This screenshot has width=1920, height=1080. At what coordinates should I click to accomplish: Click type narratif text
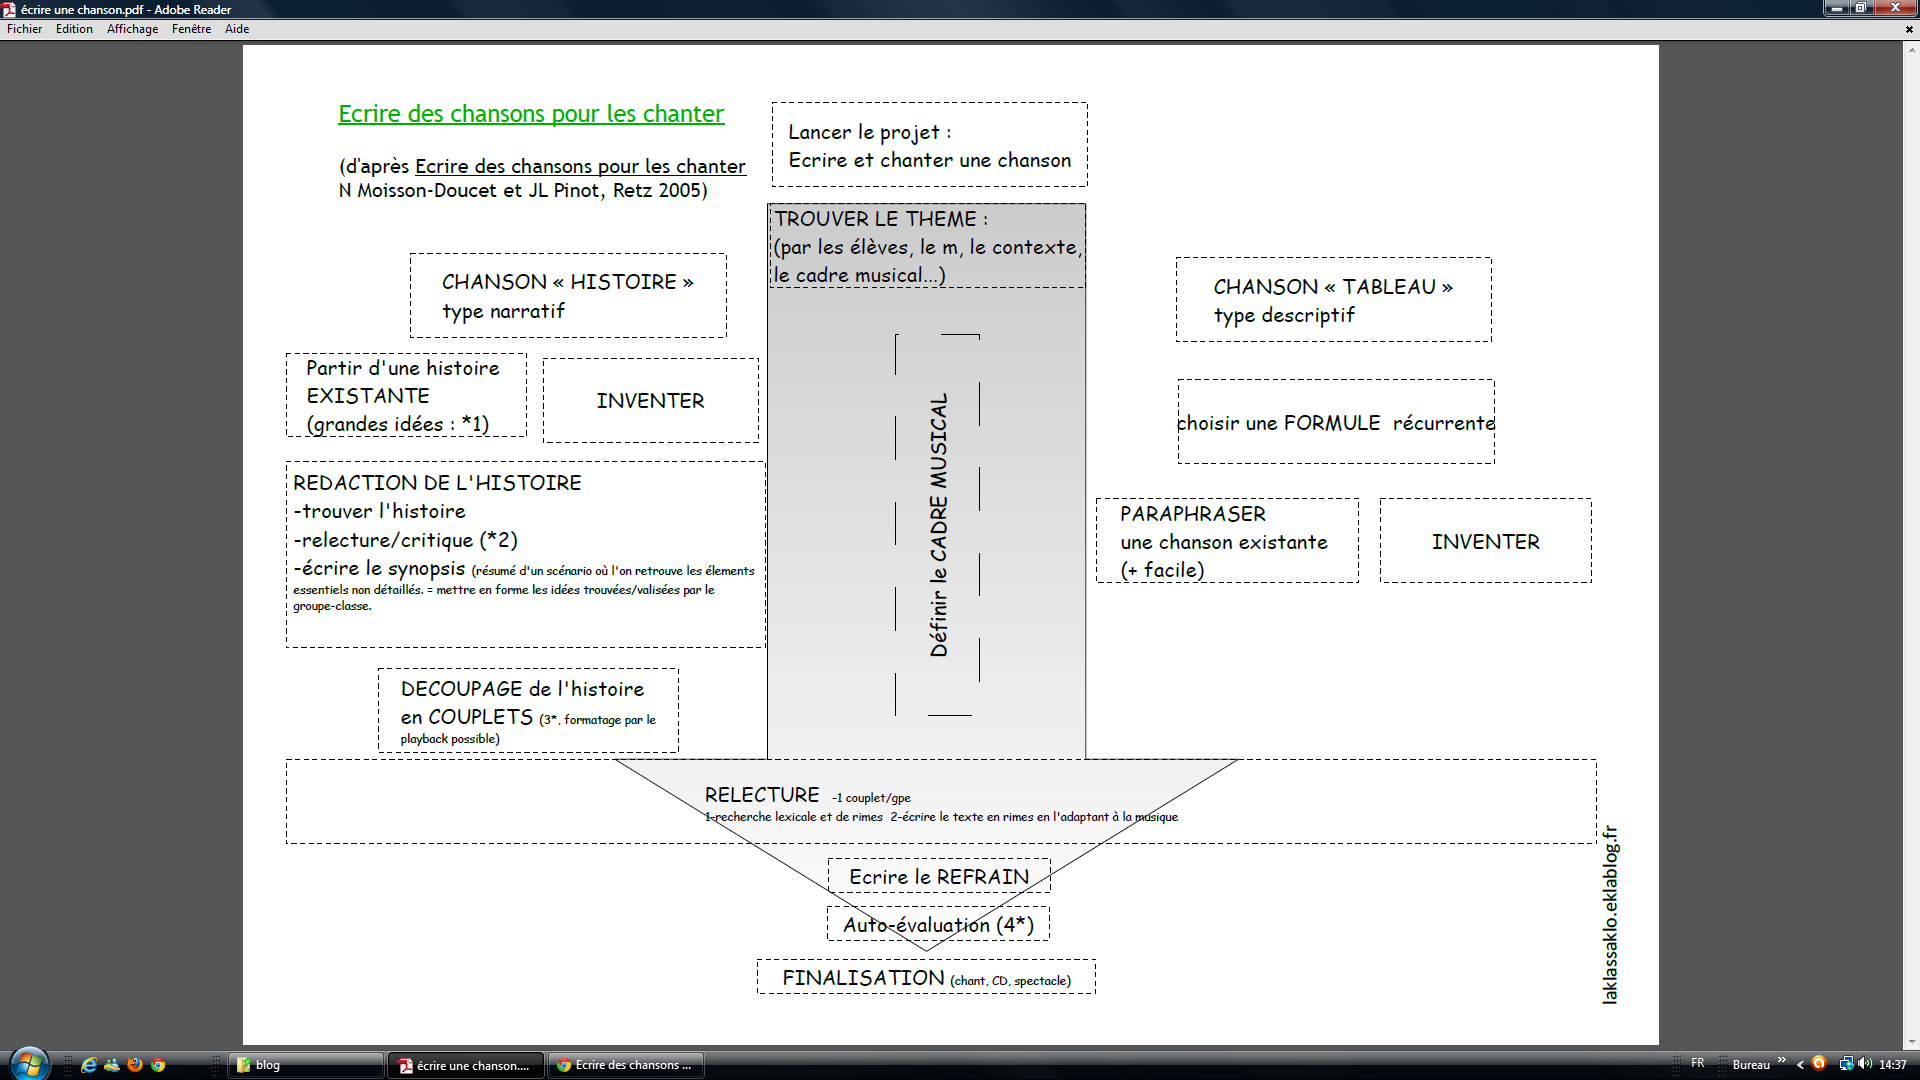coord(503,311)
